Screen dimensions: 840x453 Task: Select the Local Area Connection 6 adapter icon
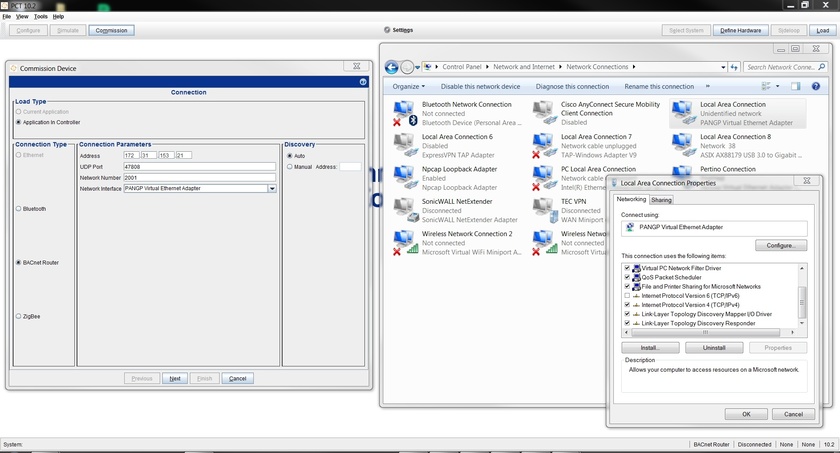(x=404, y=146)
